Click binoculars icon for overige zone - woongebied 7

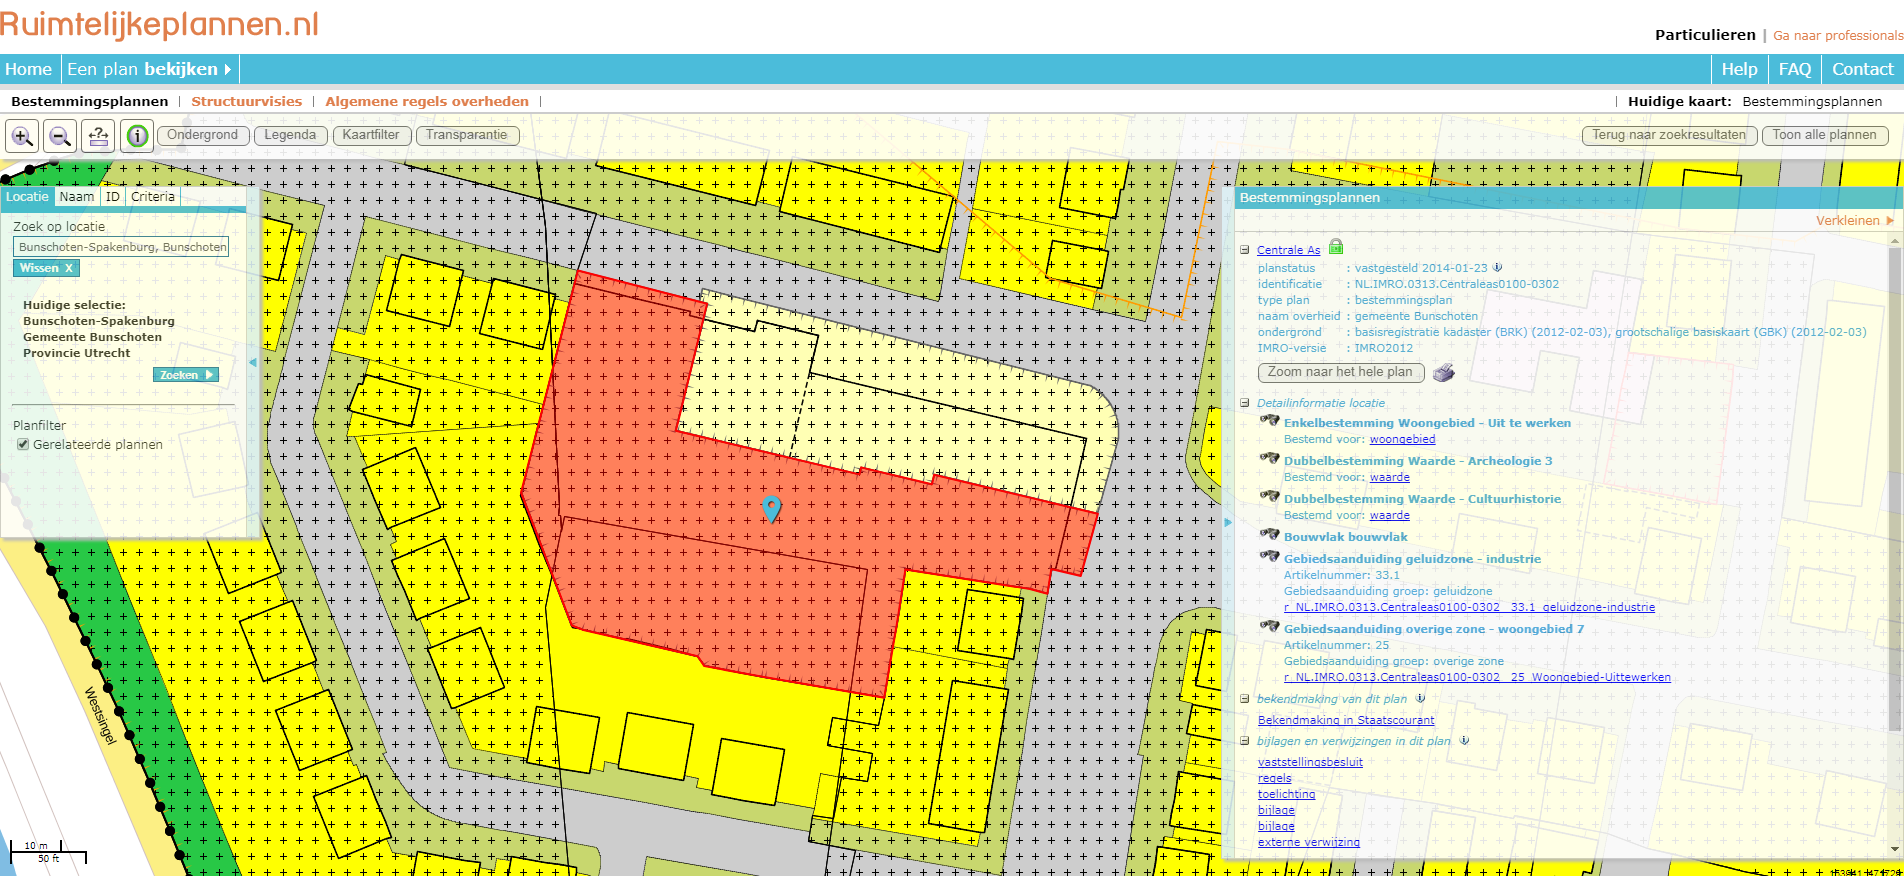pyautogui.click(x=1270, y=627)
